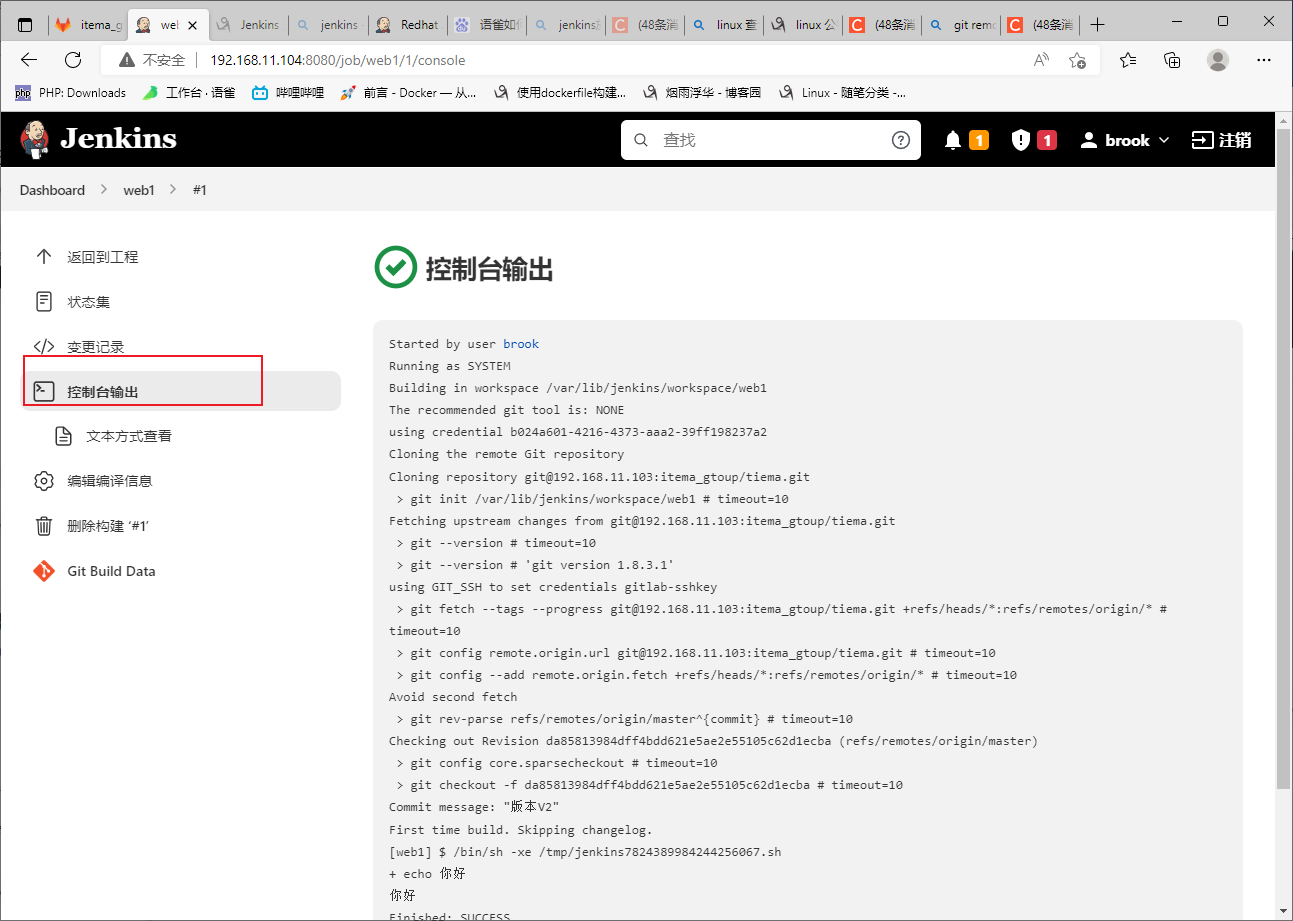Click the tab actions icon at top left
The width and height of the screenshot is (1293, 921).
point(26,24)
